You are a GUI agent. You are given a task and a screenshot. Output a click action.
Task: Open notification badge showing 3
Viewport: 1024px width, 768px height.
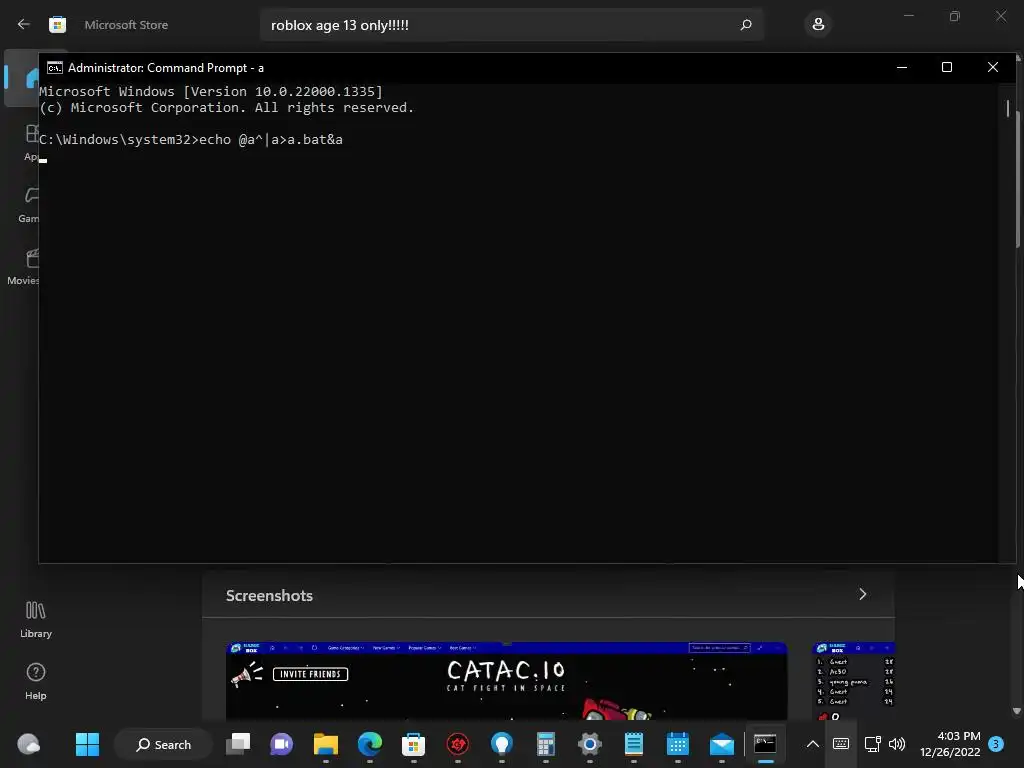[996, 744]
